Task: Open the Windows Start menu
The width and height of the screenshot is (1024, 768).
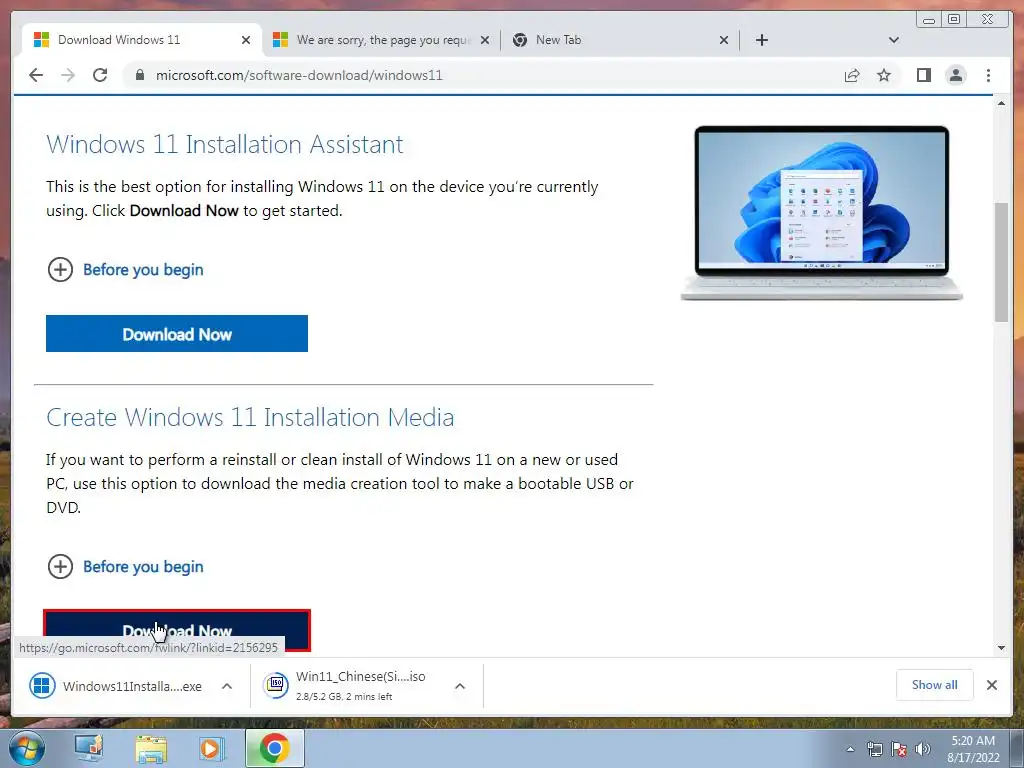Action: (x=26, y=748)
